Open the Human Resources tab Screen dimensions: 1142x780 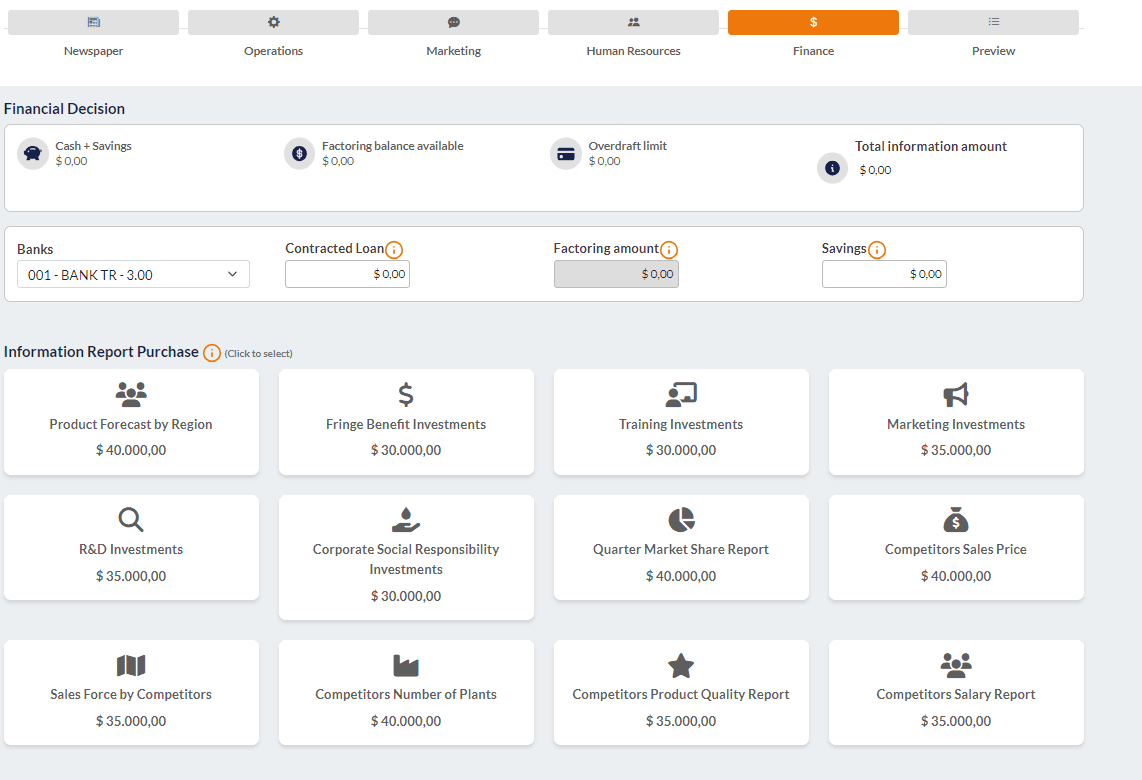(633, 23)
